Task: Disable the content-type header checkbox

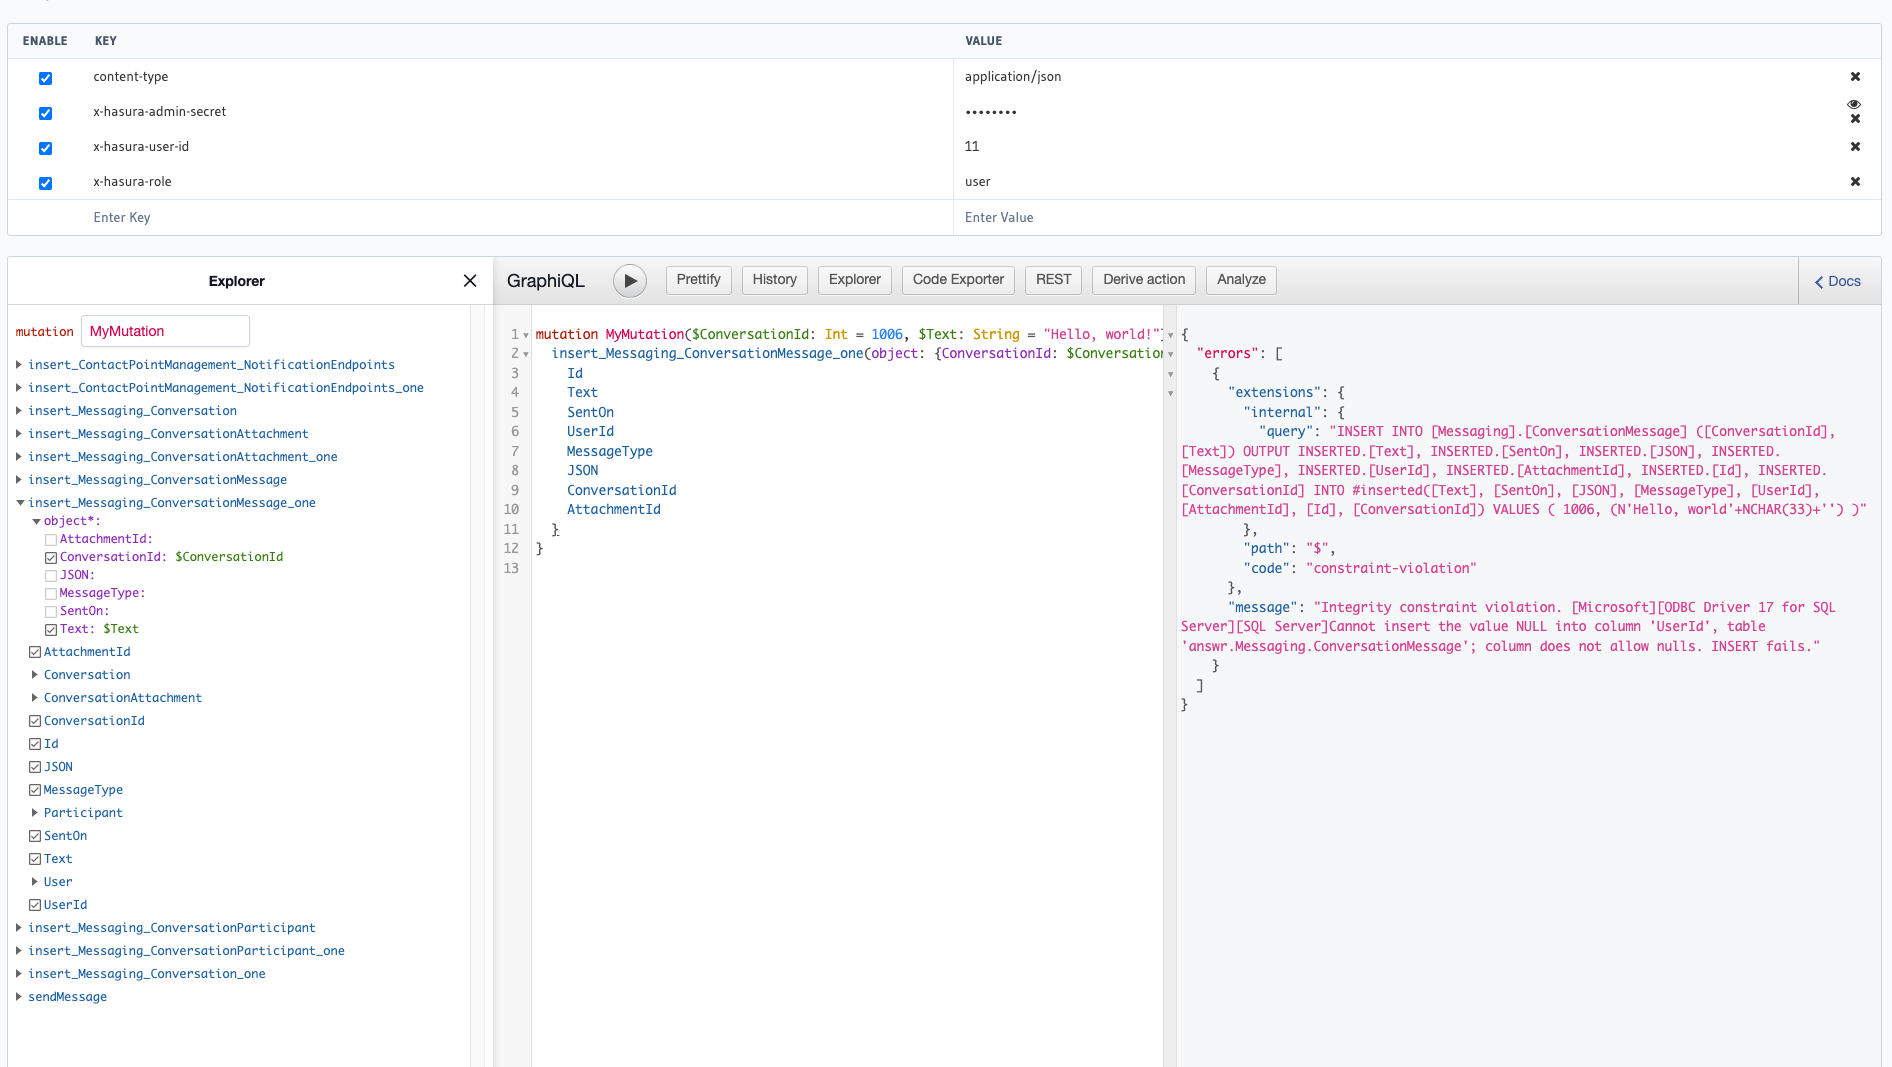Action: [45, 78]
